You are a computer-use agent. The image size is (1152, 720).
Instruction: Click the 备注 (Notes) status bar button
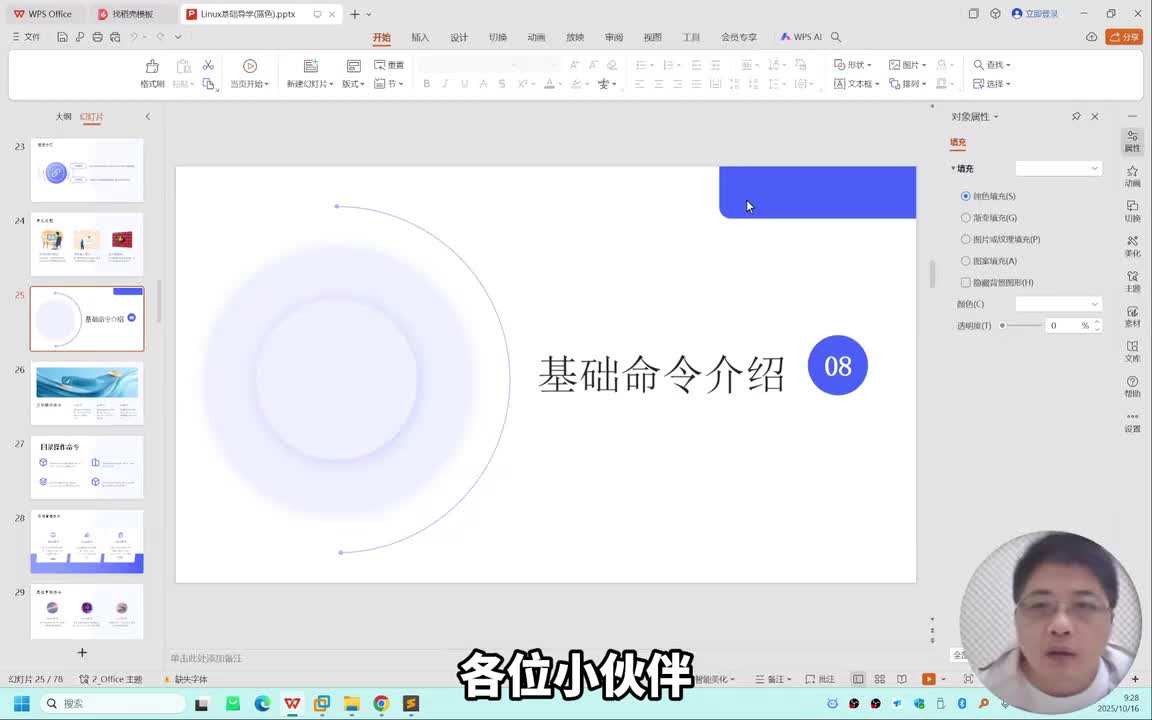pyautogui.click(x=774, y=679)
